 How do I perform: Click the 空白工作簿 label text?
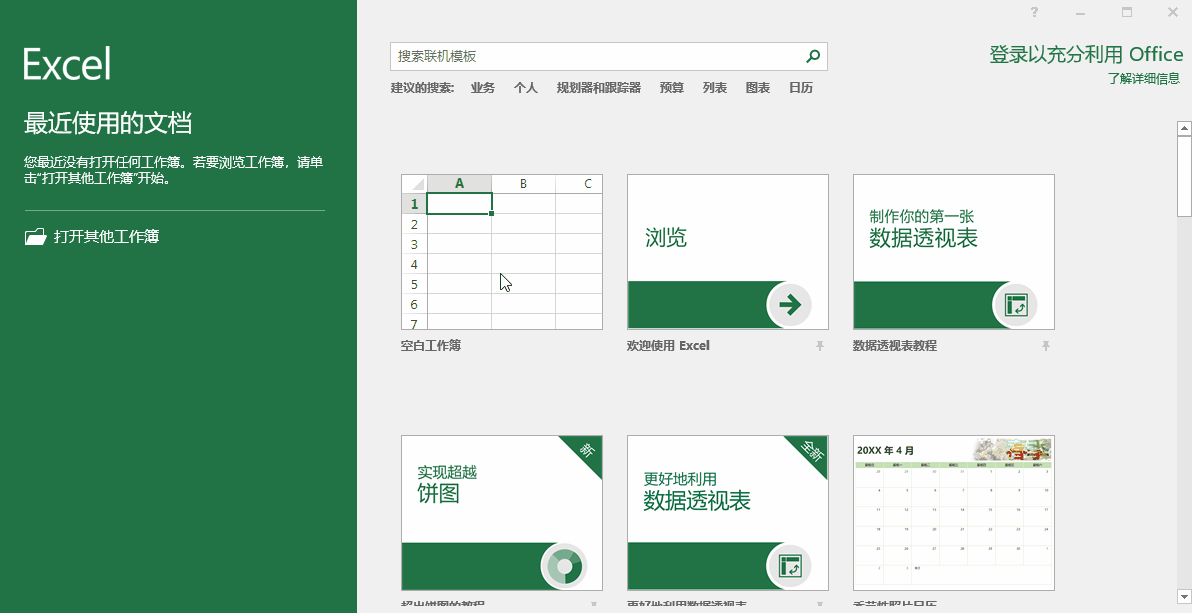[x=431, y=345]
